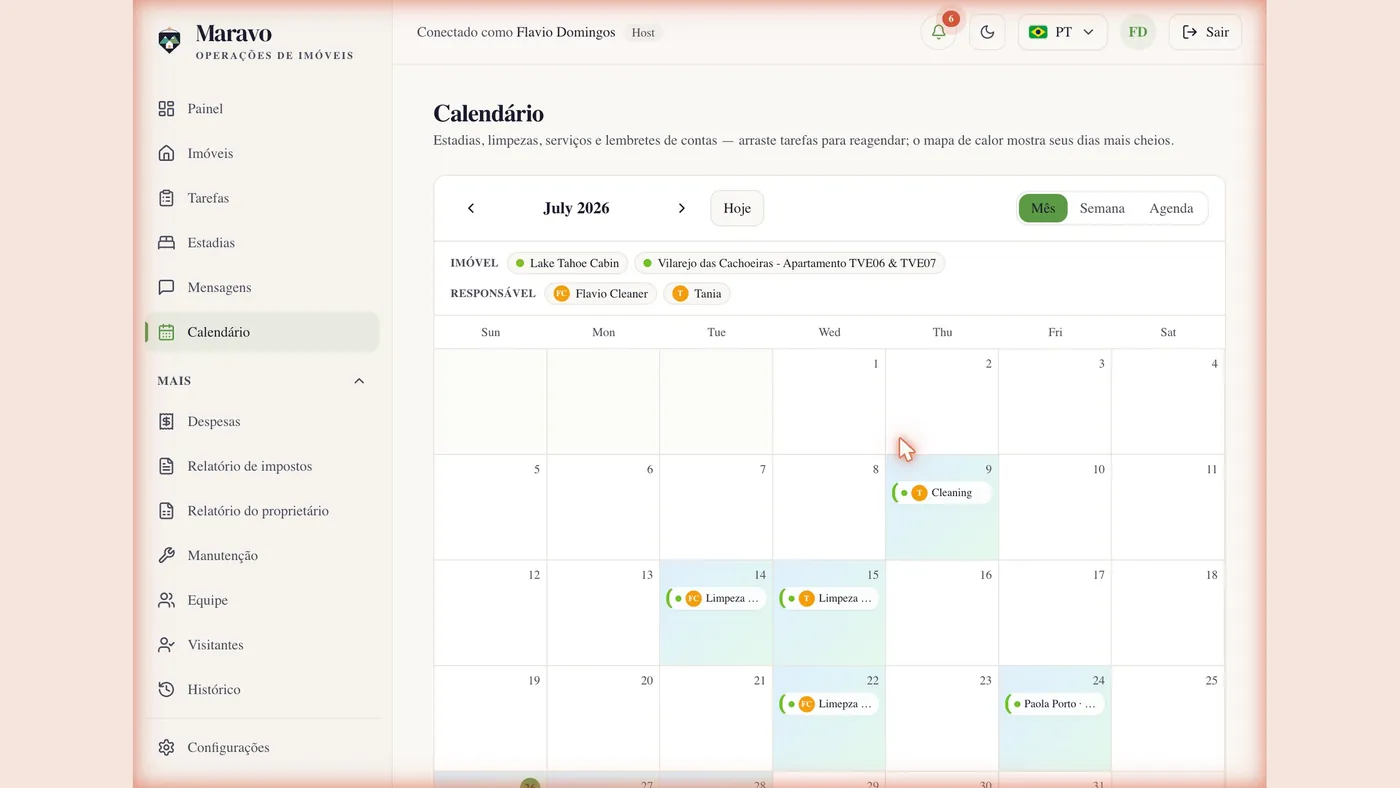Toggle Tania assignee filter
Screen dimensions: 1400x788
(697, 294)
